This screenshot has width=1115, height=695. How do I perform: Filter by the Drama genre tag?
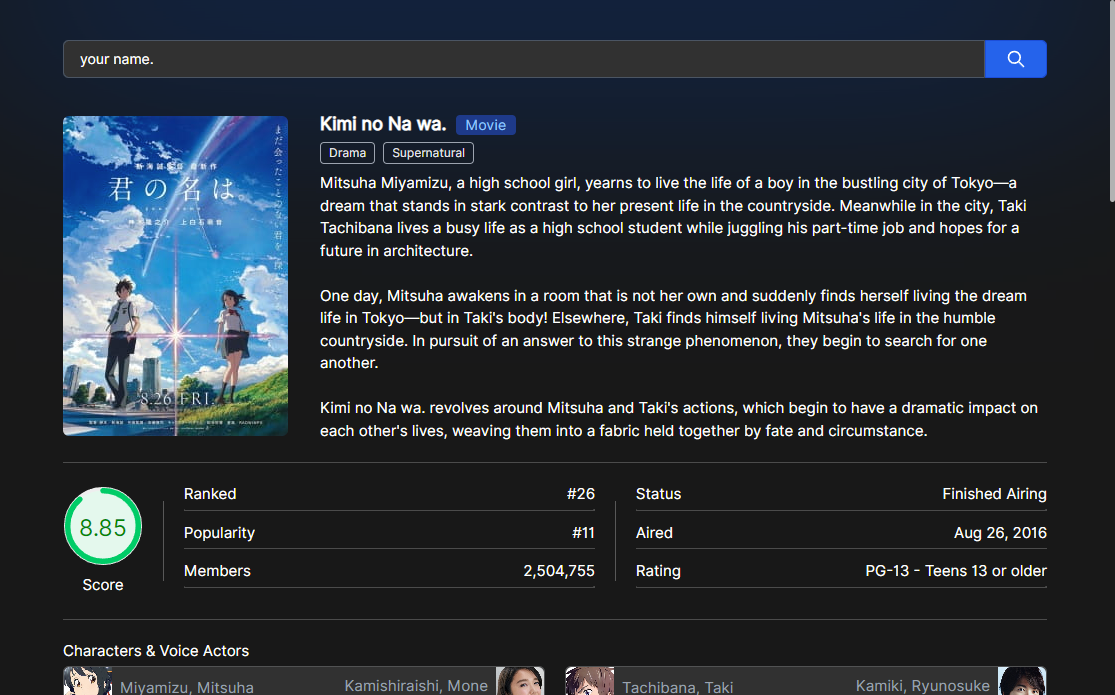click(348, 153)
